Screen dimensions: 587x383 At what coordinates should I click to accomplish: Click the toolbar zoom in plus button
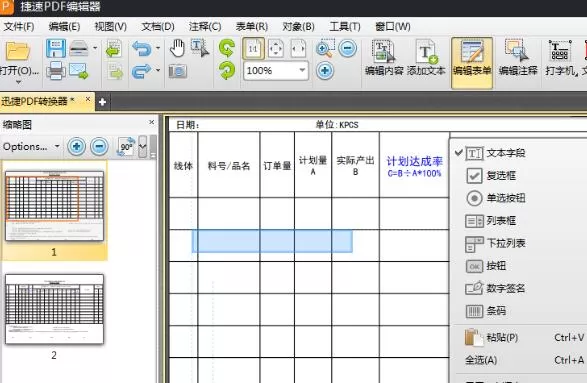pyautogui.click(x=325, y=70)
